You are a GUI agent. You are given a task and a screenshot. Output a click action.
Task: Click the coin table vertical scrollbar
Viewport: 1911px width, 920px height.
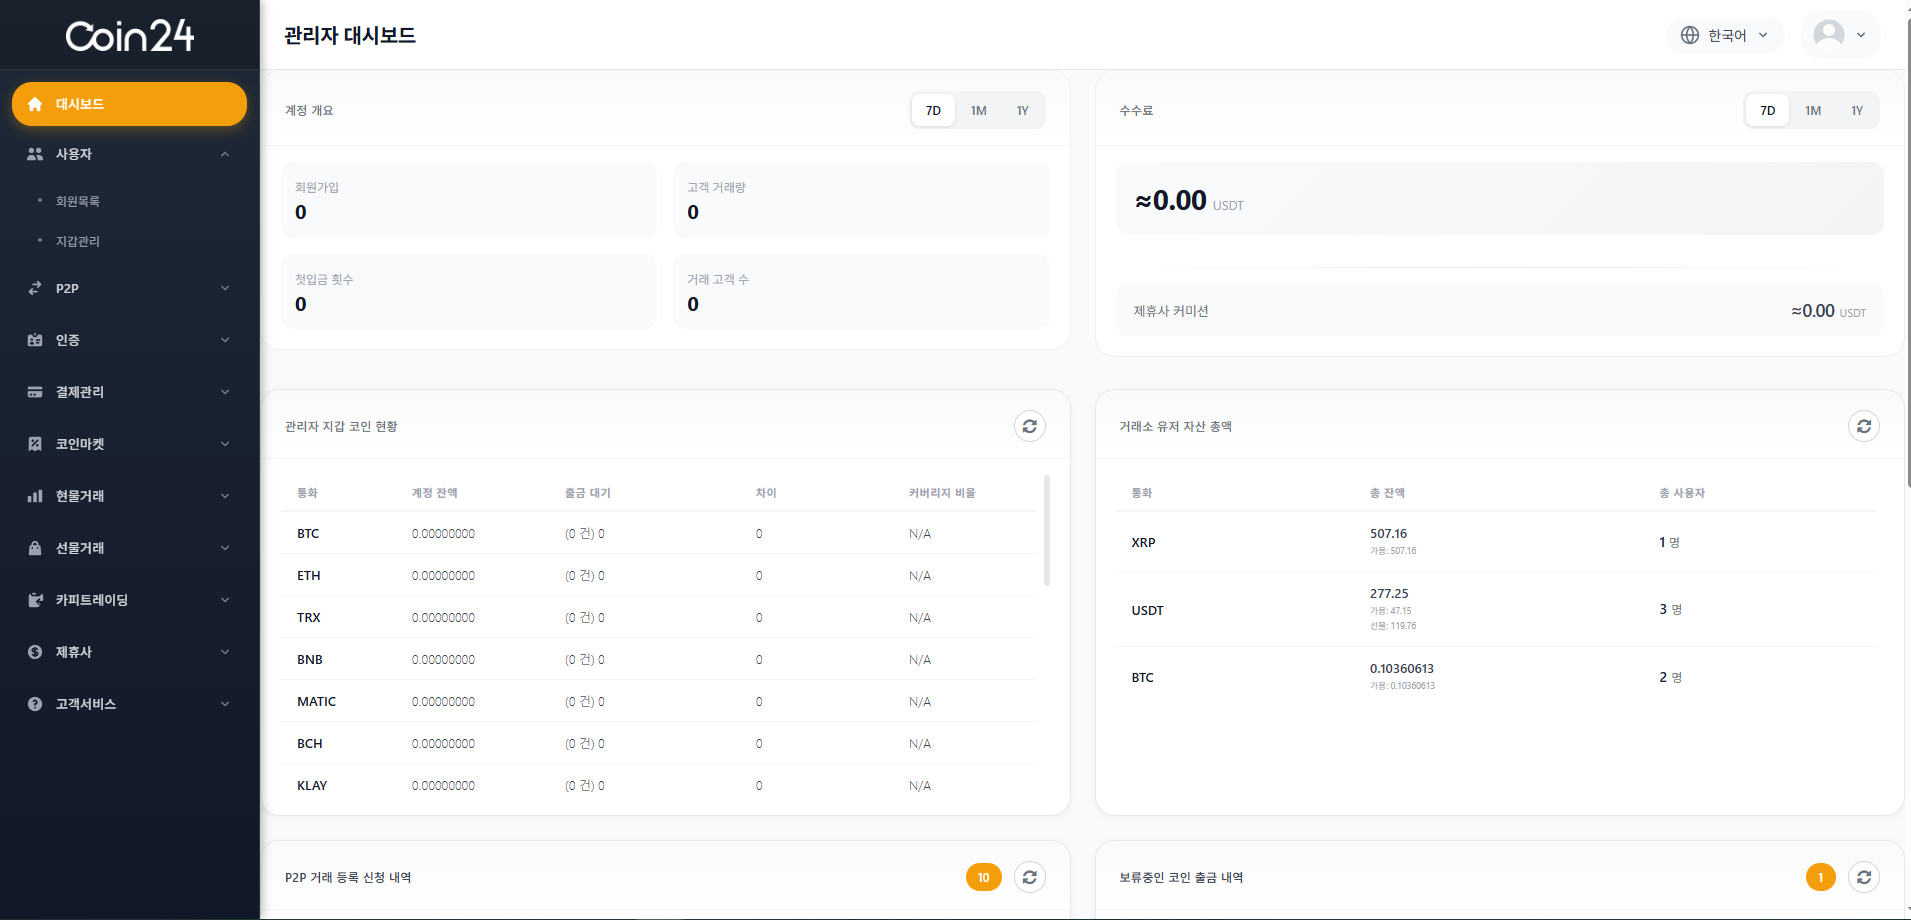[x=1046, y=530]
